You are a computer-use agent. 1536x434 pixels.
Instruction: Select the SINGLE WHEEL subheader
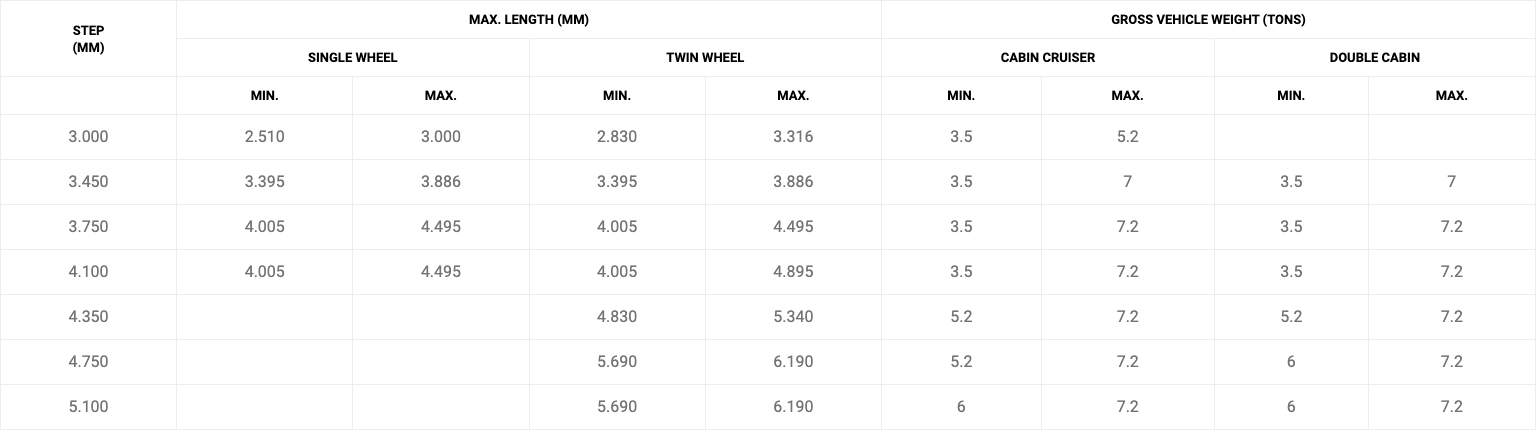click(352, 58)
